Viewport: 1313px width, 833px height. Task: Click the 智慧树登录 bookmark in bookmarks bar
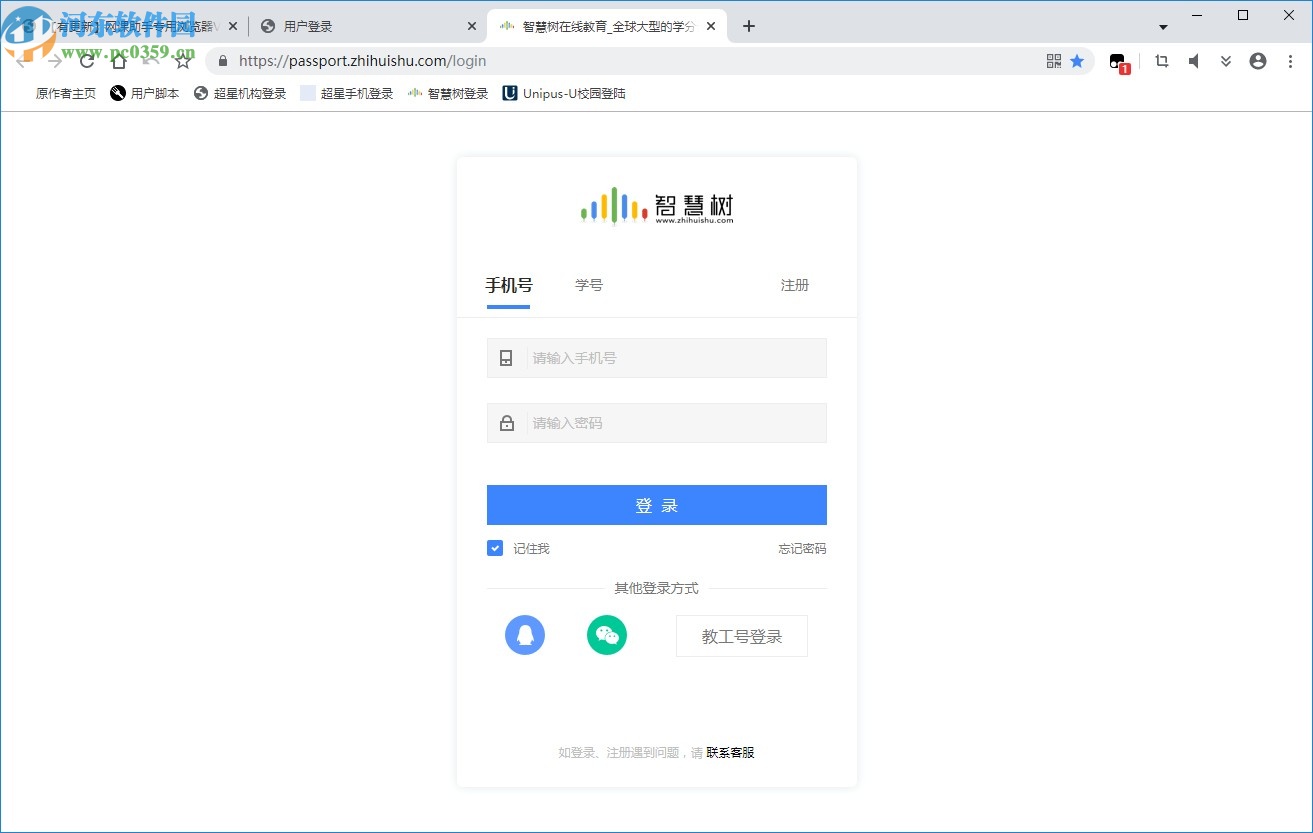point(447,93)
